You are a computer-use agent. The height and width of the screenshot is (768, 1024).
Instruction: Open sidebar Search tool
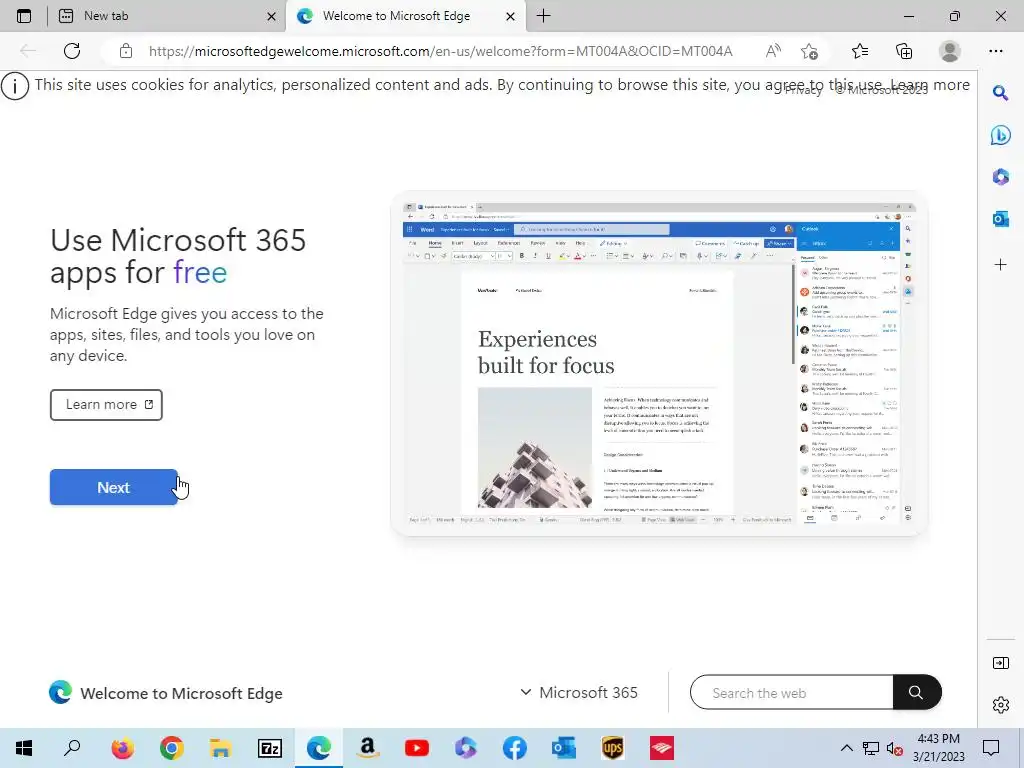[x=1000, y=93]
